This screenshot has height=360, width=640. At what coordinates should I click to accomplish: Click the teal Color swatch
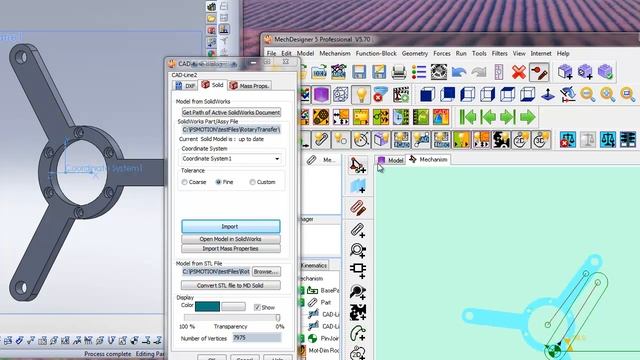(x=207, y=307)
